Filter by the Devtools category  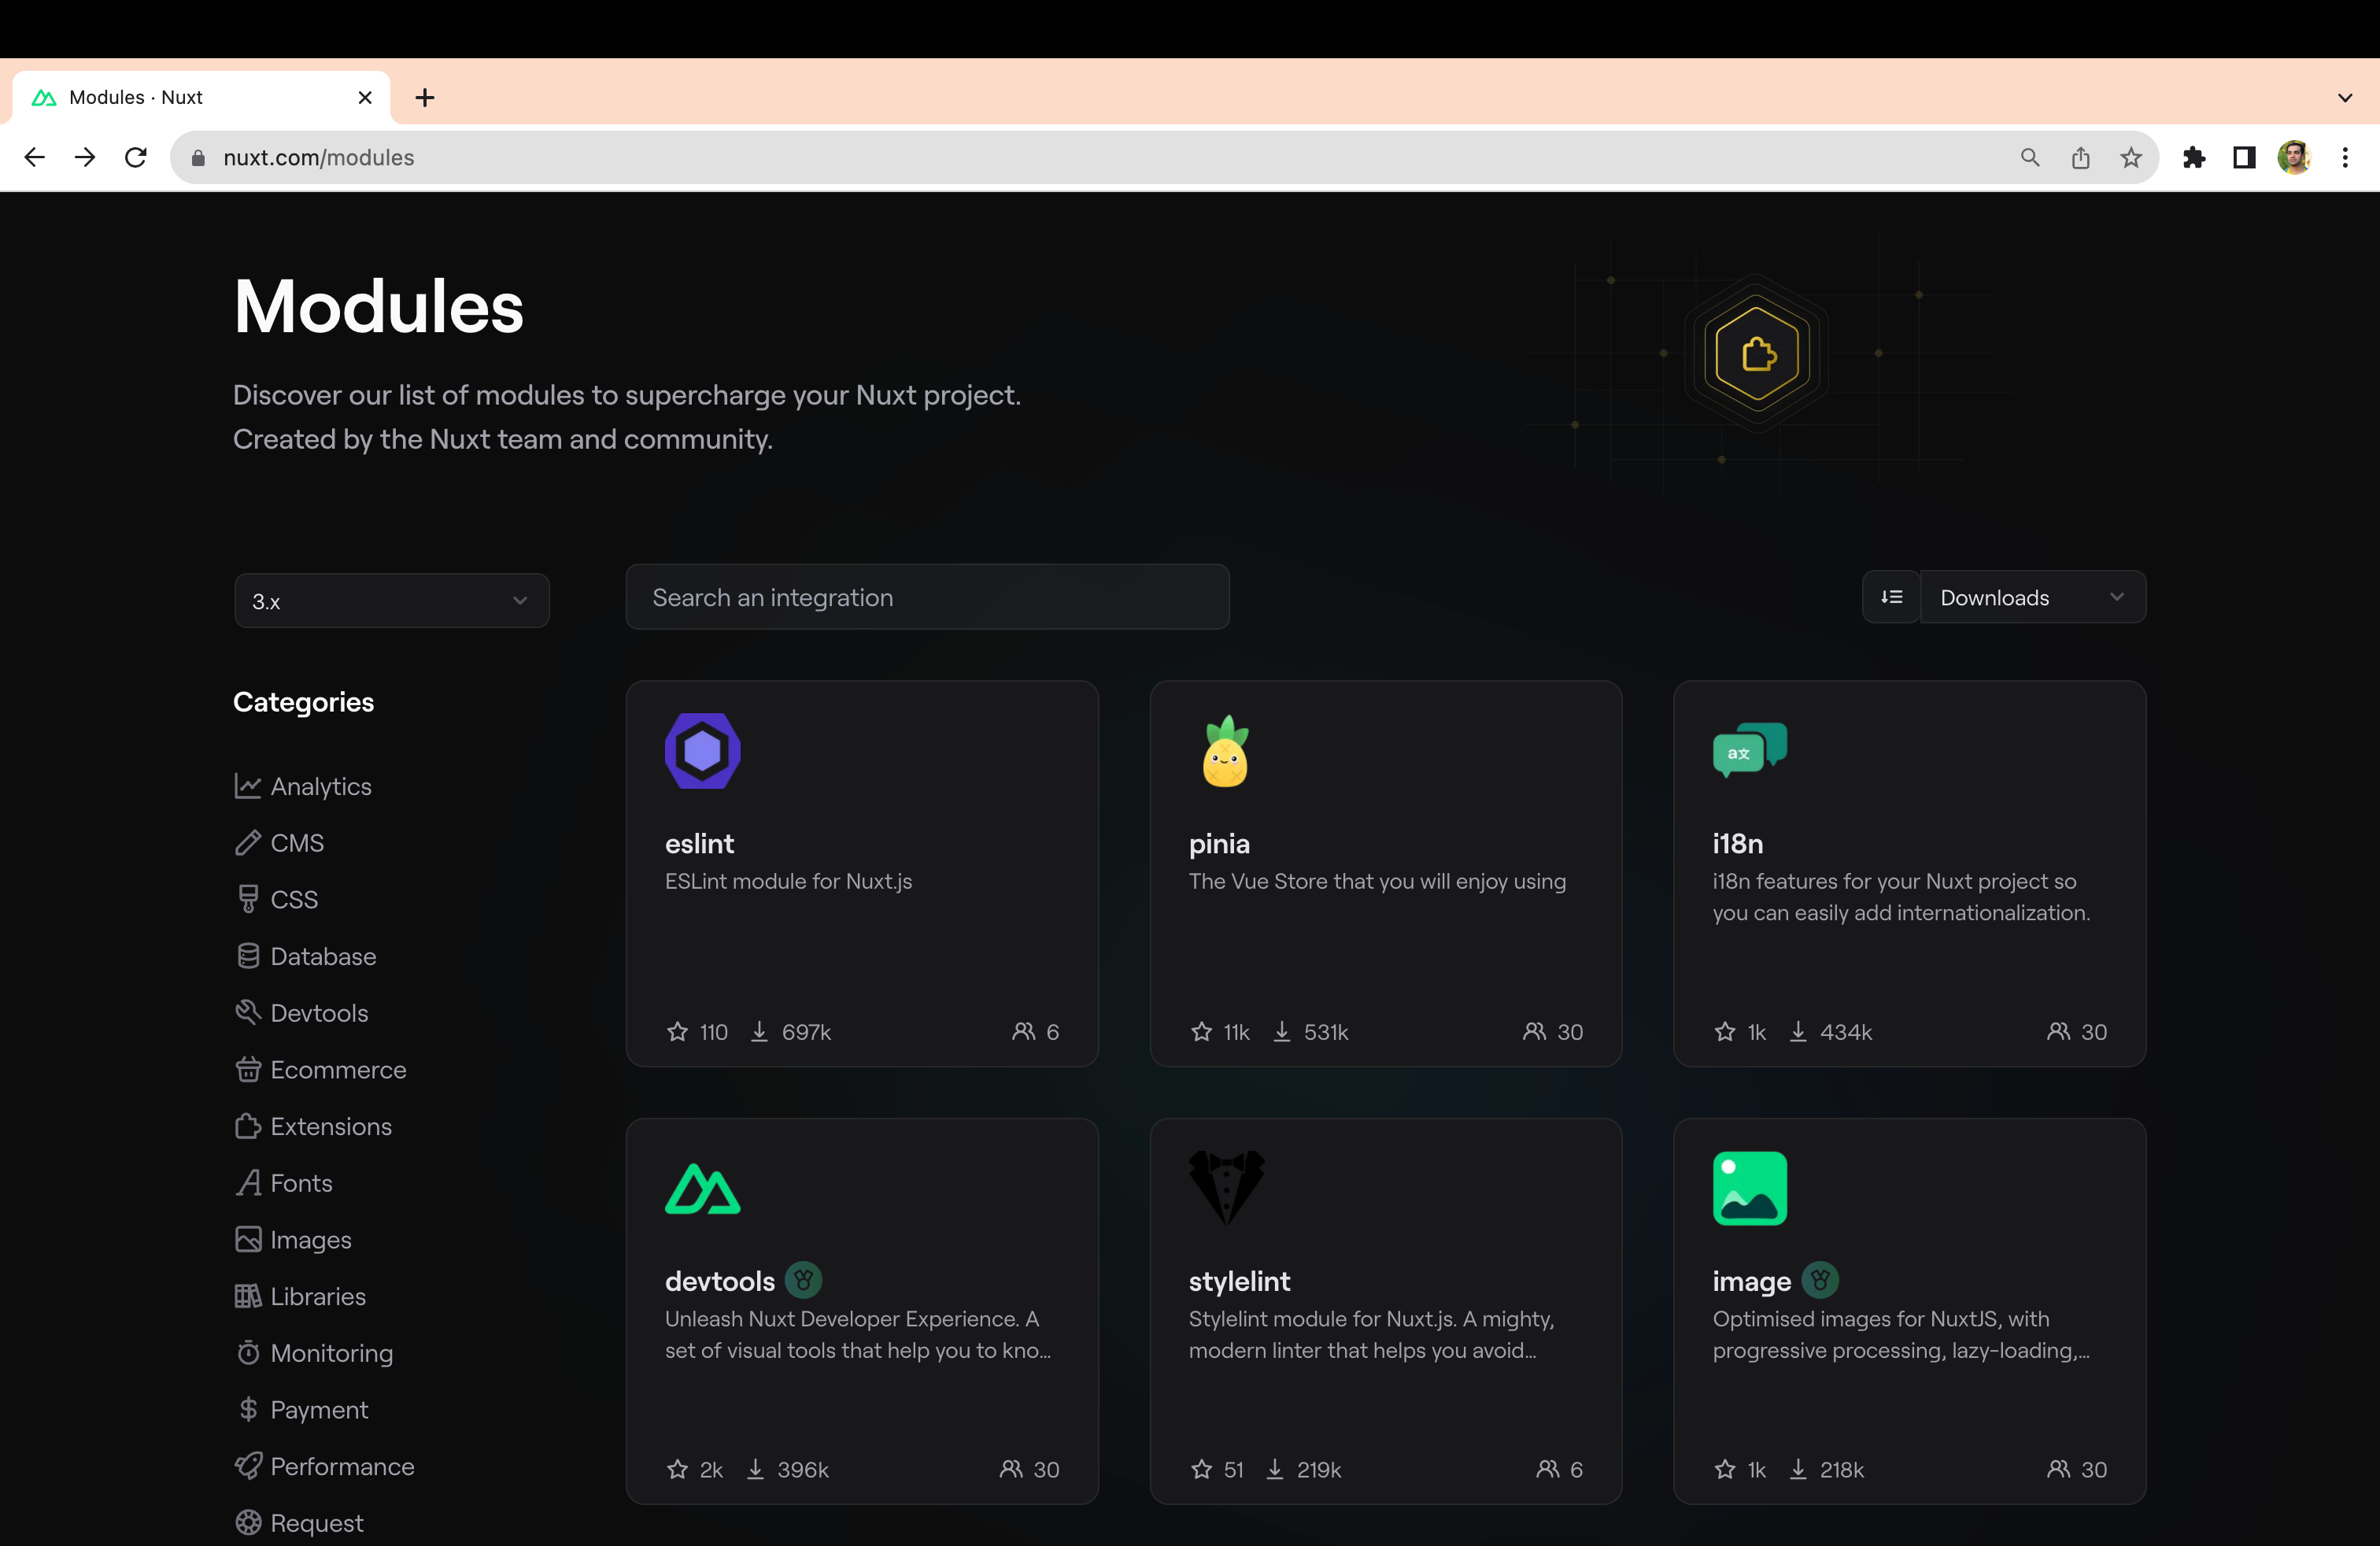(318, 1013)
